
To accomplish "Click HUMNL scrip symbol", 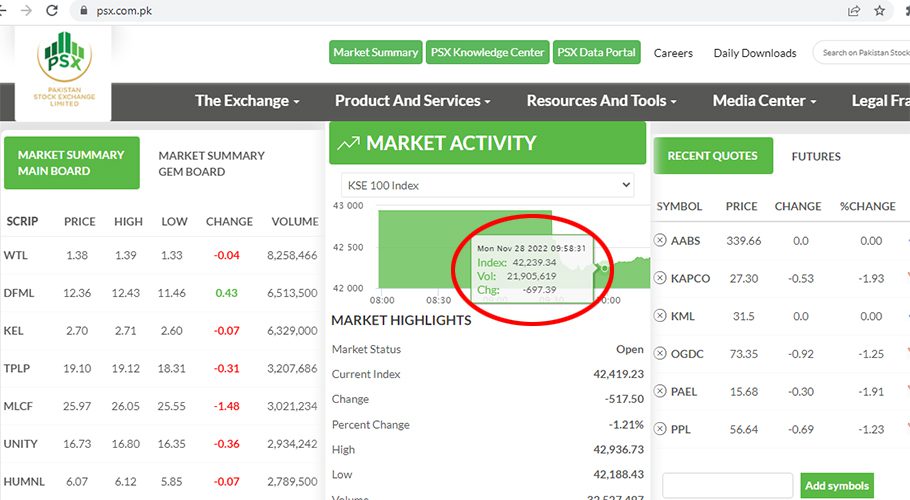I will click(24, 481).
